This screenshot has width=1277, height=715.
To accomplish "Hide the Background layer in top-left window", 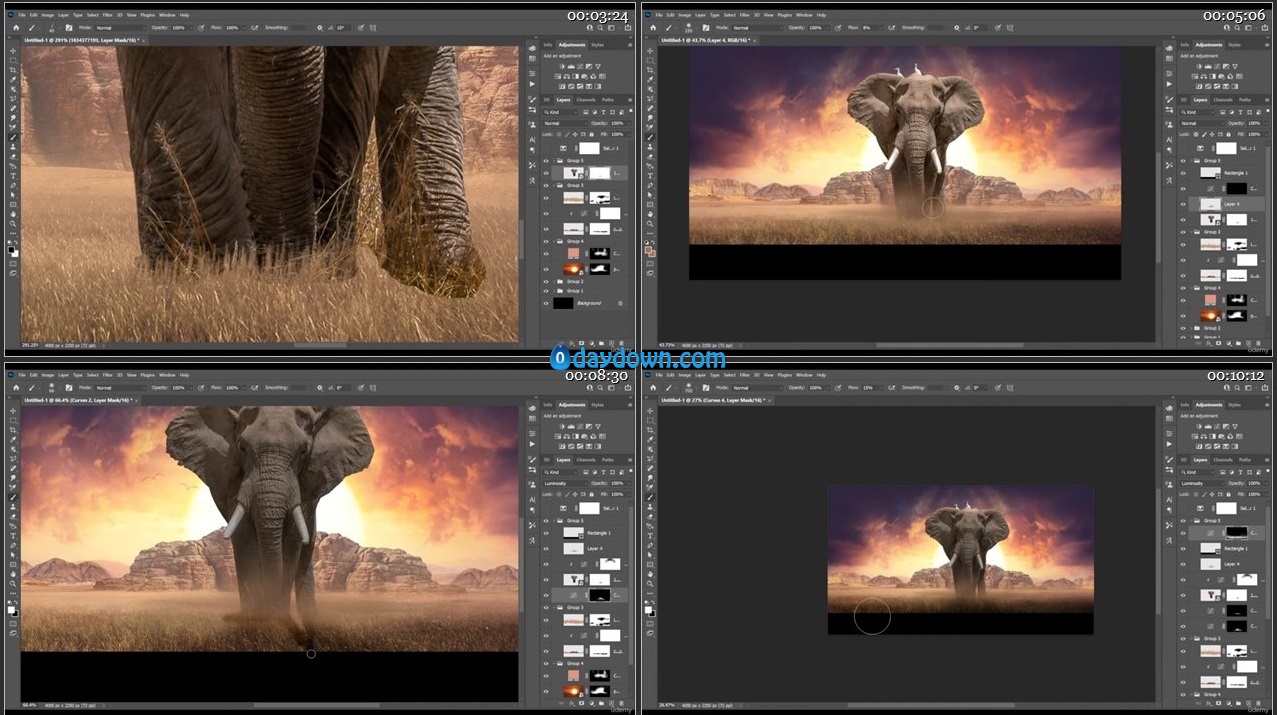I will pos(546,303).
